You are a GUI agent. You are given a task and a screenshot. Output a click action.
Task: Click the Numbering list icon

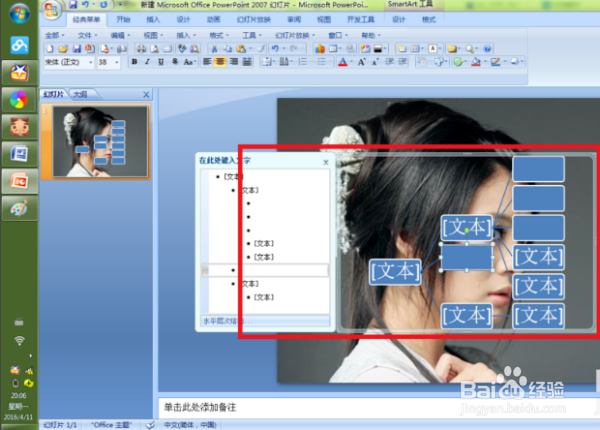pos(303,62)
